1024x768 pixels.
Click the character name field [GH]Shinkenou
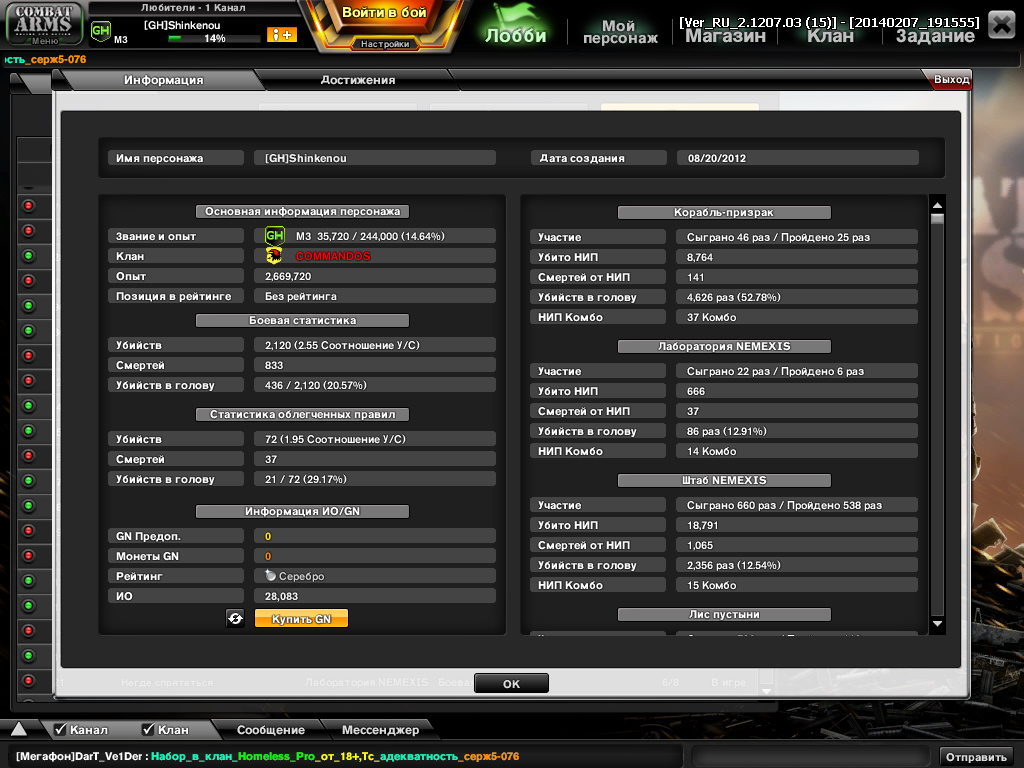point(375,158)
